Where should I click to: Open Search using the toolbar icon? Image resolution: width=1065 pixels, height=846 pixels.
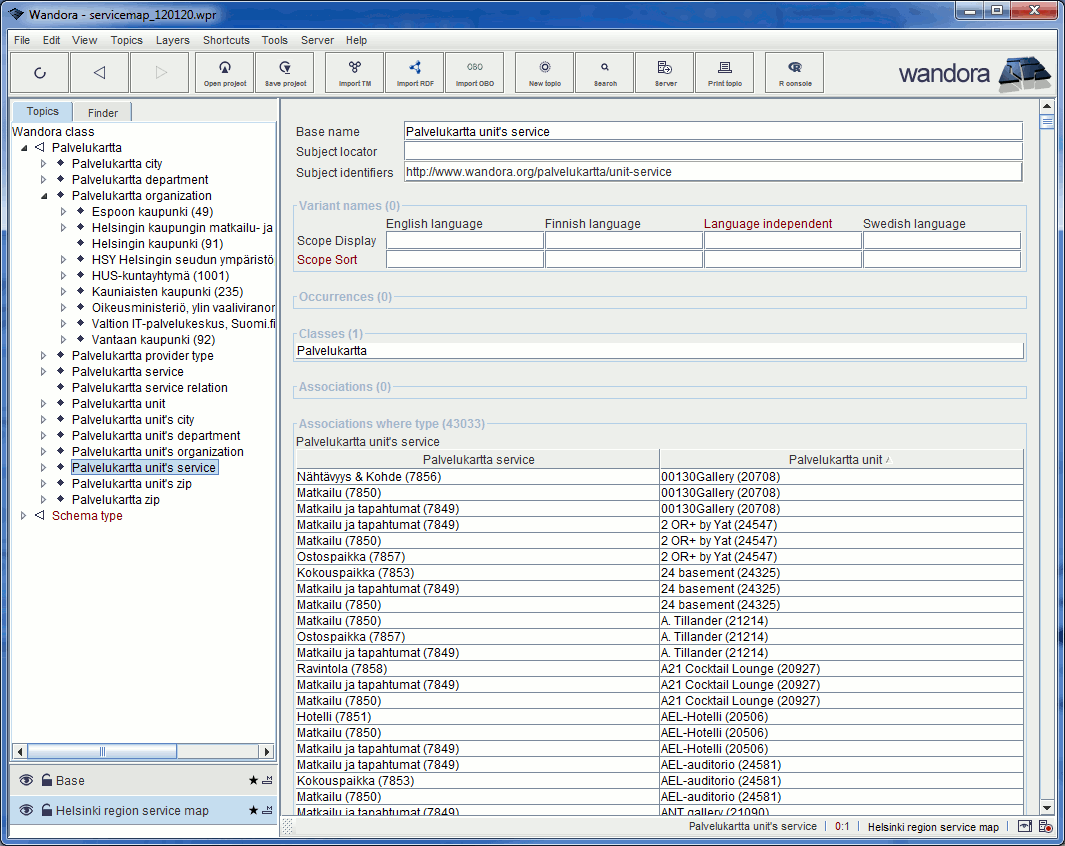[604, 72]
